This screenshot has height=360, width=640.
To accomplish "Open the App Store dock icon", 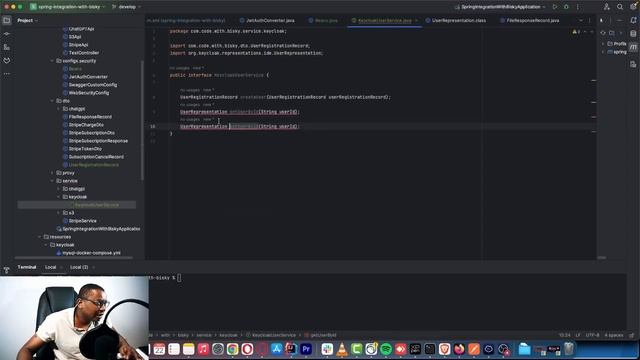I will click(277, 349).
